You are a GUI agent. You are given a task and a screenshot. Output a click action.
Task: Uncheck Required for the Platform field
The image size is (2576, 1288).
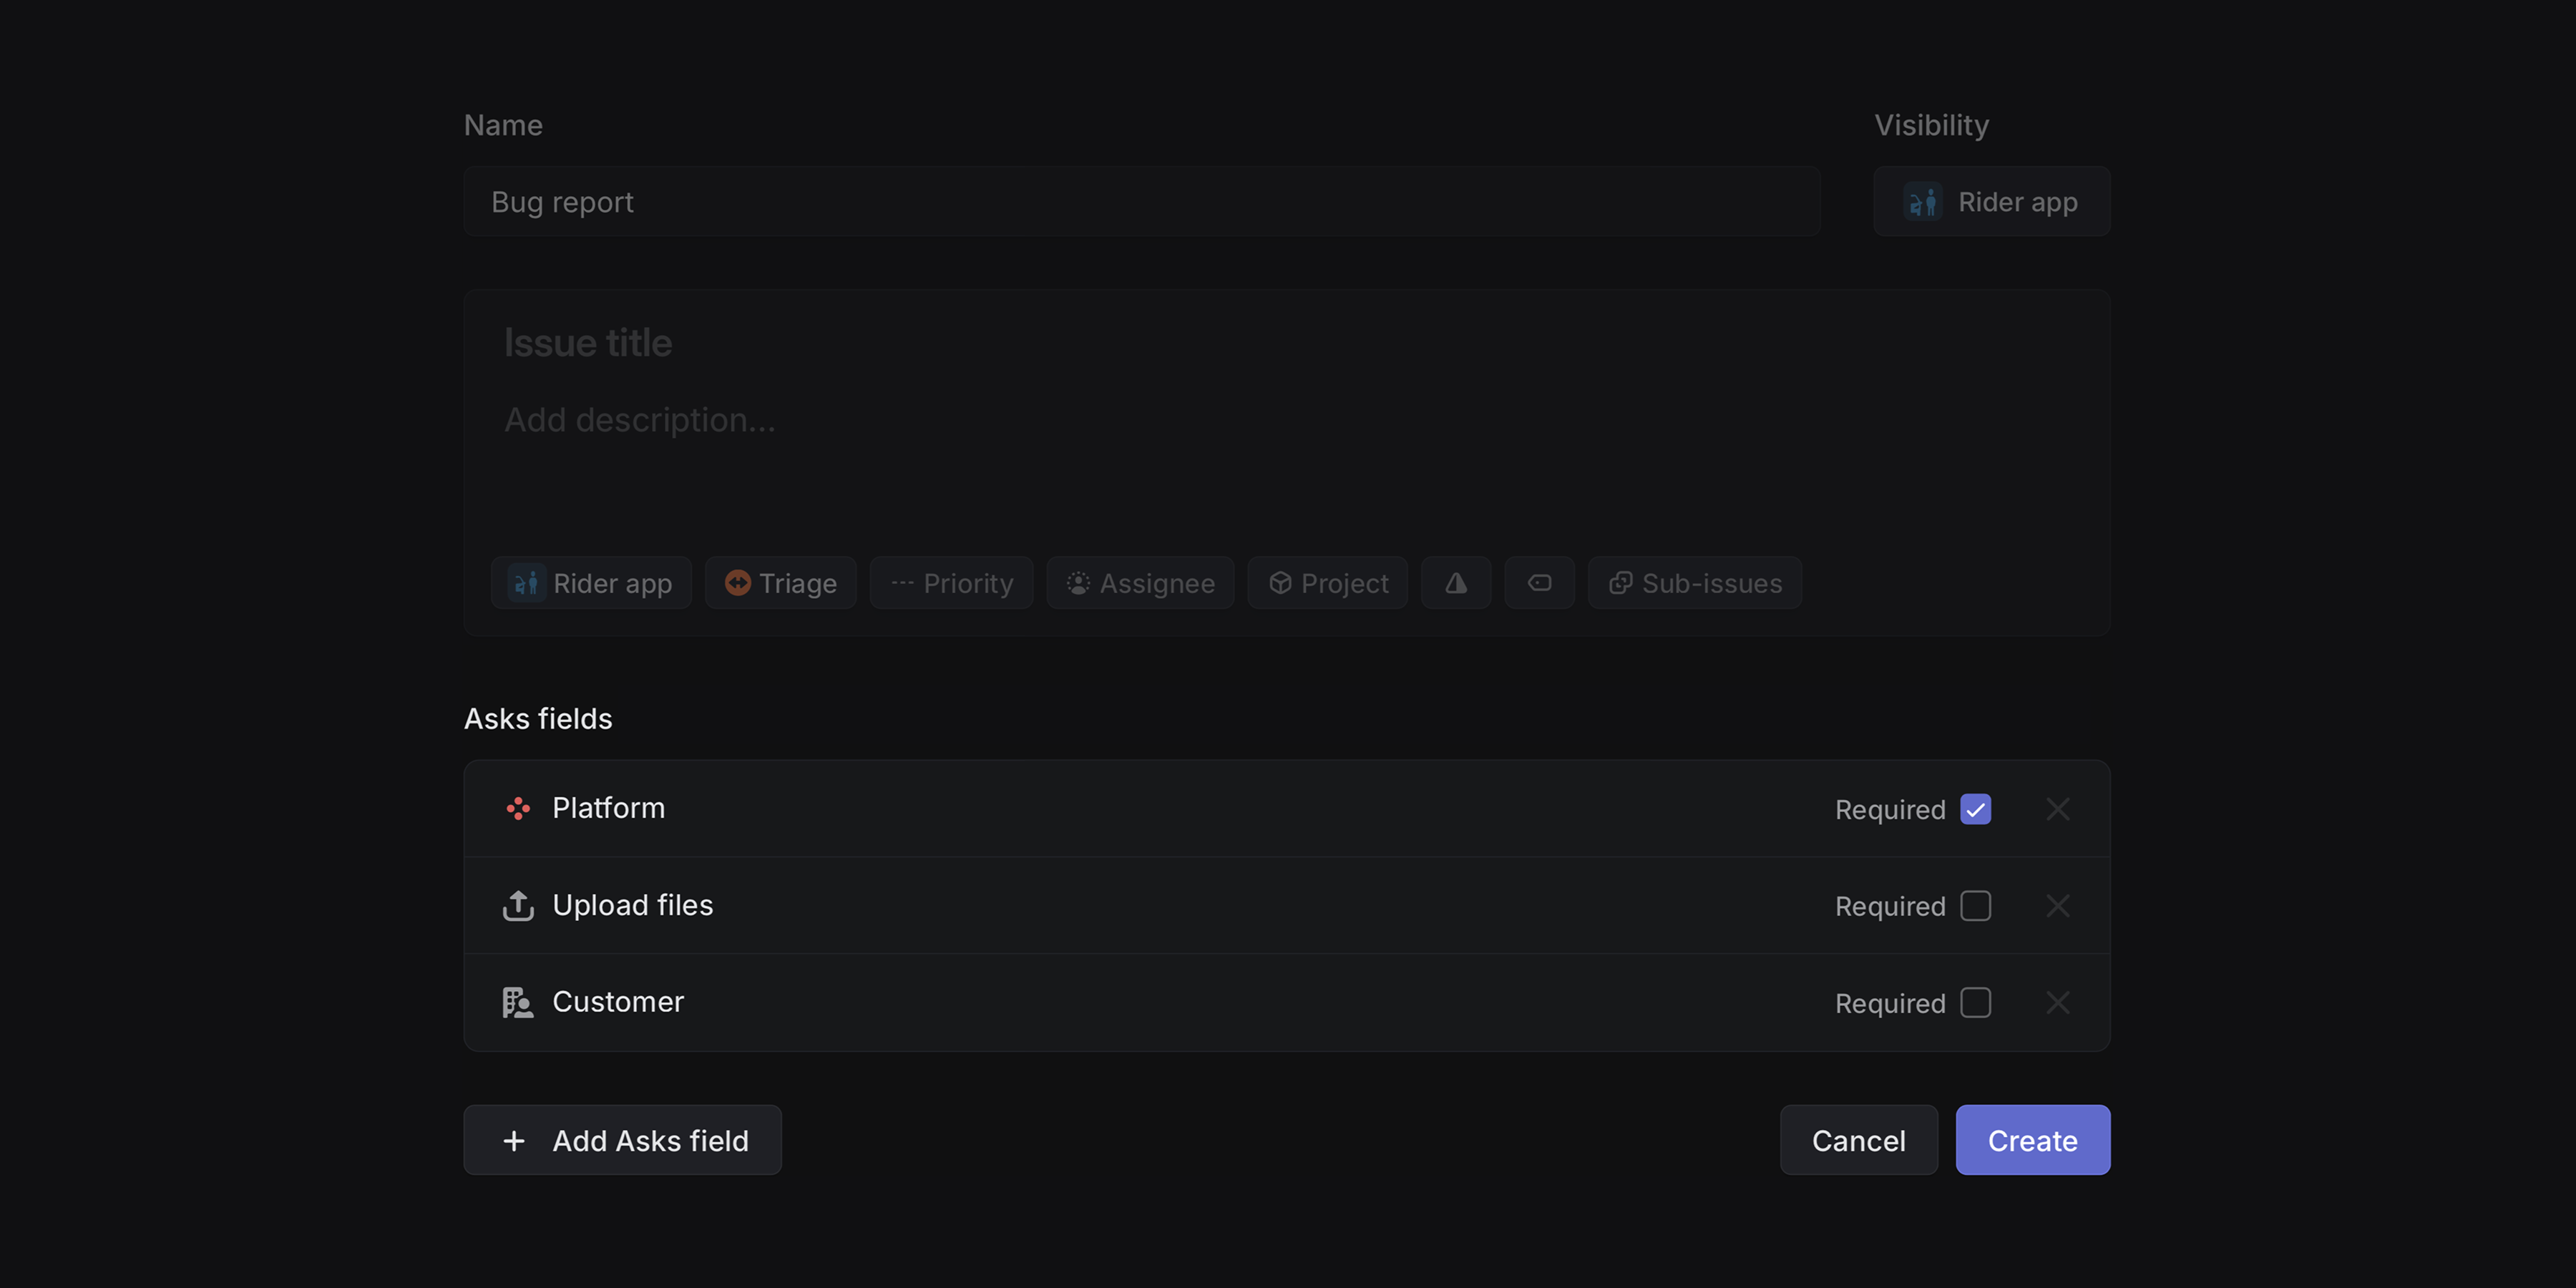(x=1975, y=809)
